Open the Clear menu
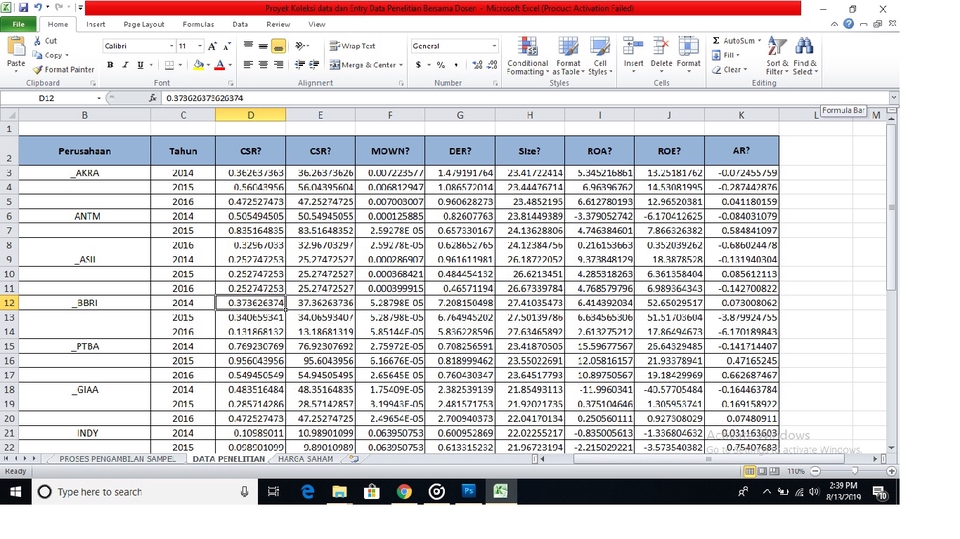The image size is (960, 539). 729,70
